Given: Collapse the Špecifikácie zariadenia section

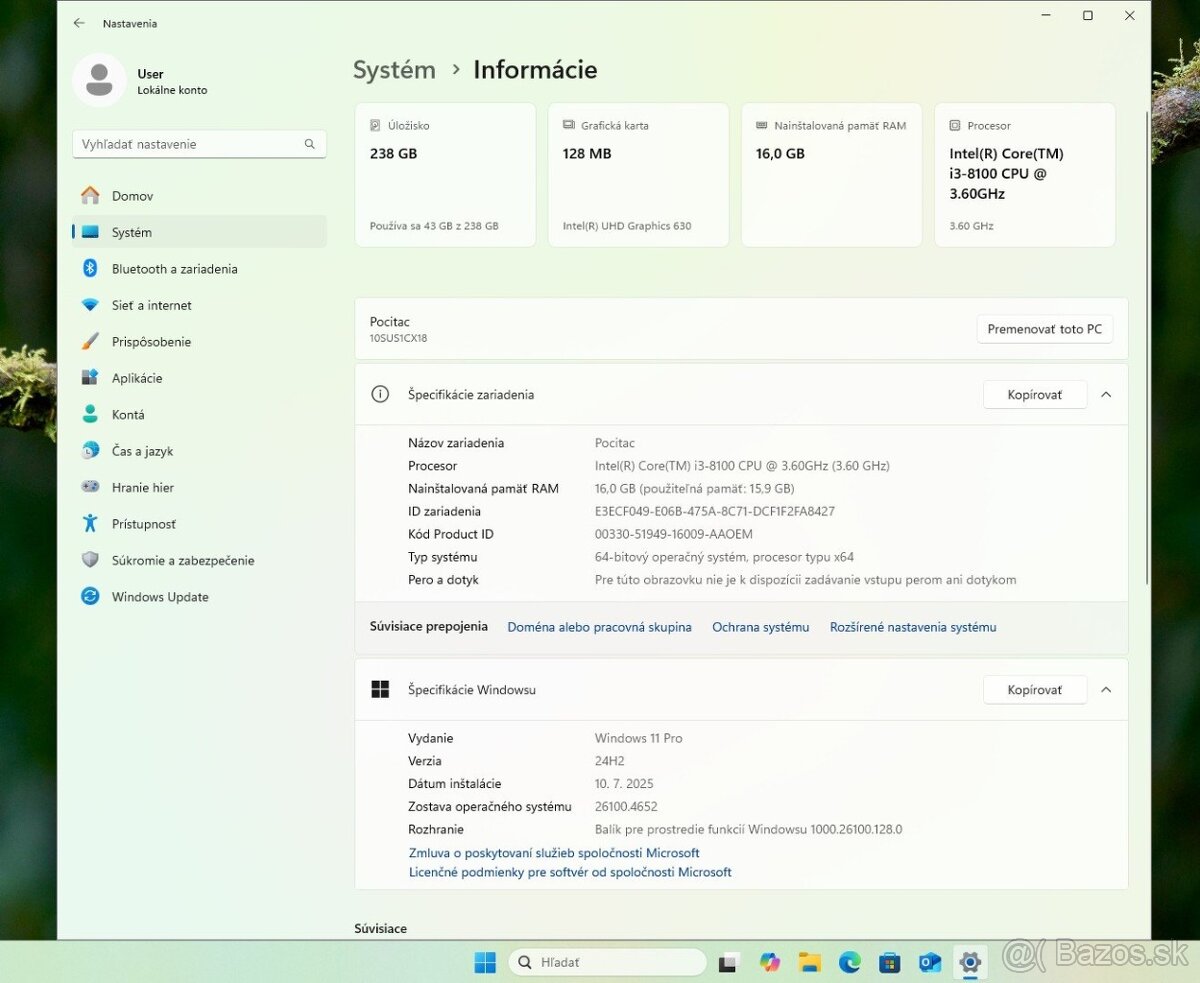Looking at the screenshot, I should pyautogui.click(x=1106, y=395).
